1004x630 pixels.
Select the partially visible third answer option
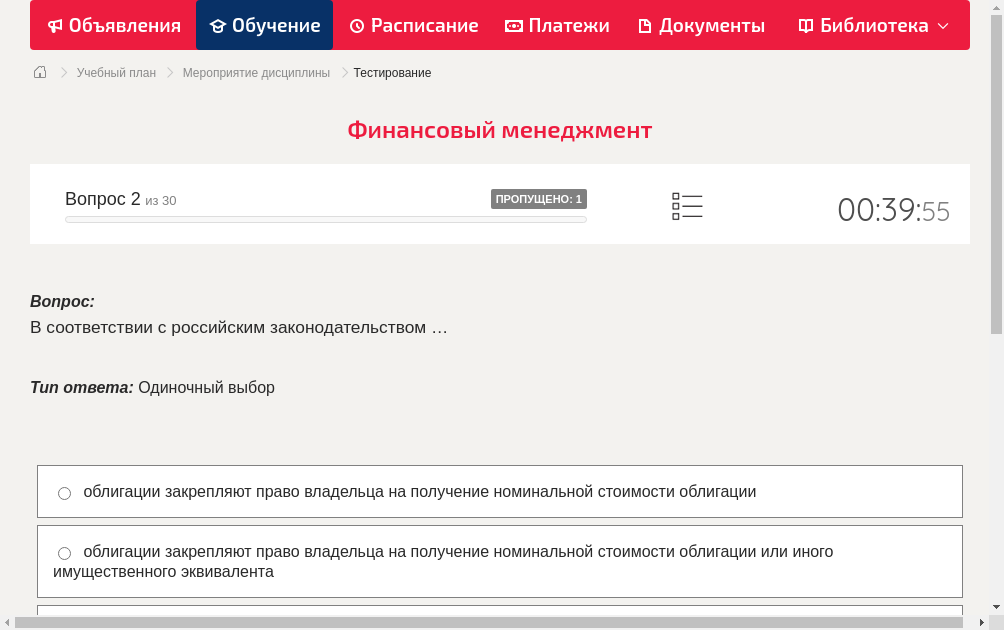point(500,614)
